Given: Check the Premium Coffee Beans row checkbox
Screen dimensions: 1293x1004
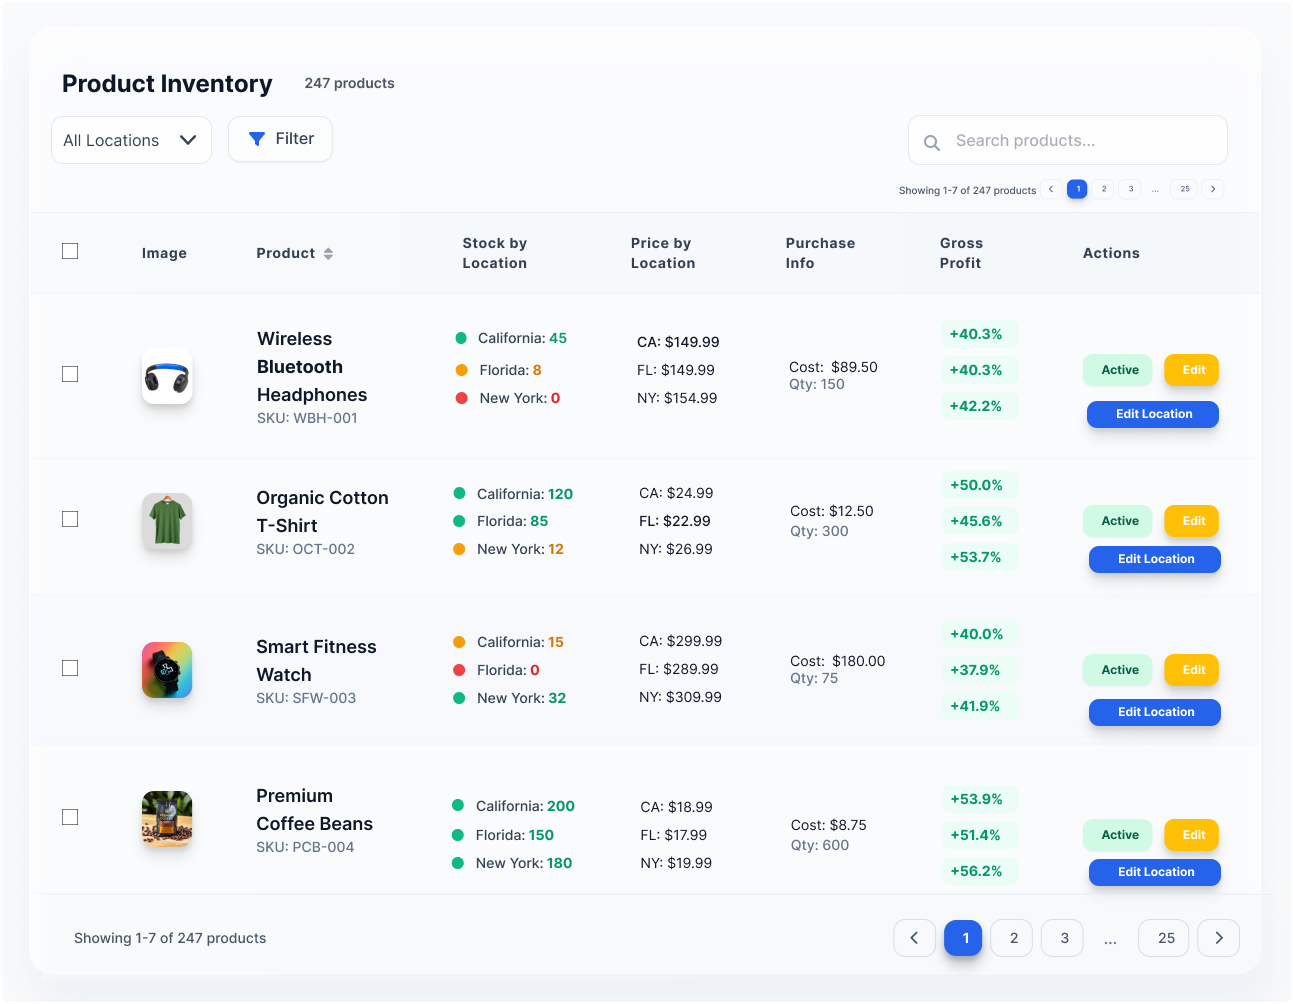Looking at the screenshot, I should tap(70, 817).
